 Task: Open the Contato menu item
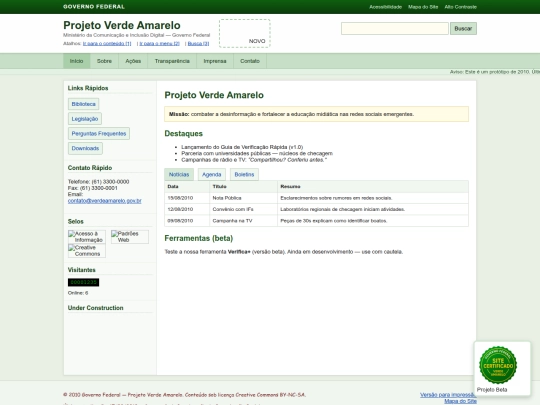pos(250,61)
